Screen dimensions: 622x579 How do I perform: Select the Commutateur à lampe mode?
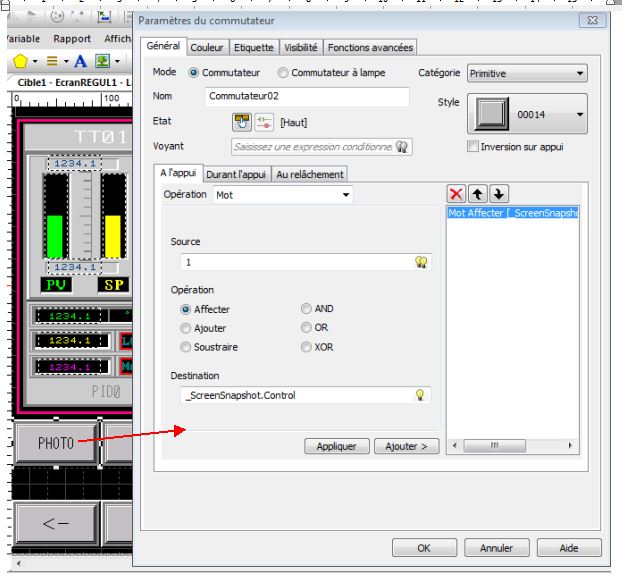coord(284,73)
